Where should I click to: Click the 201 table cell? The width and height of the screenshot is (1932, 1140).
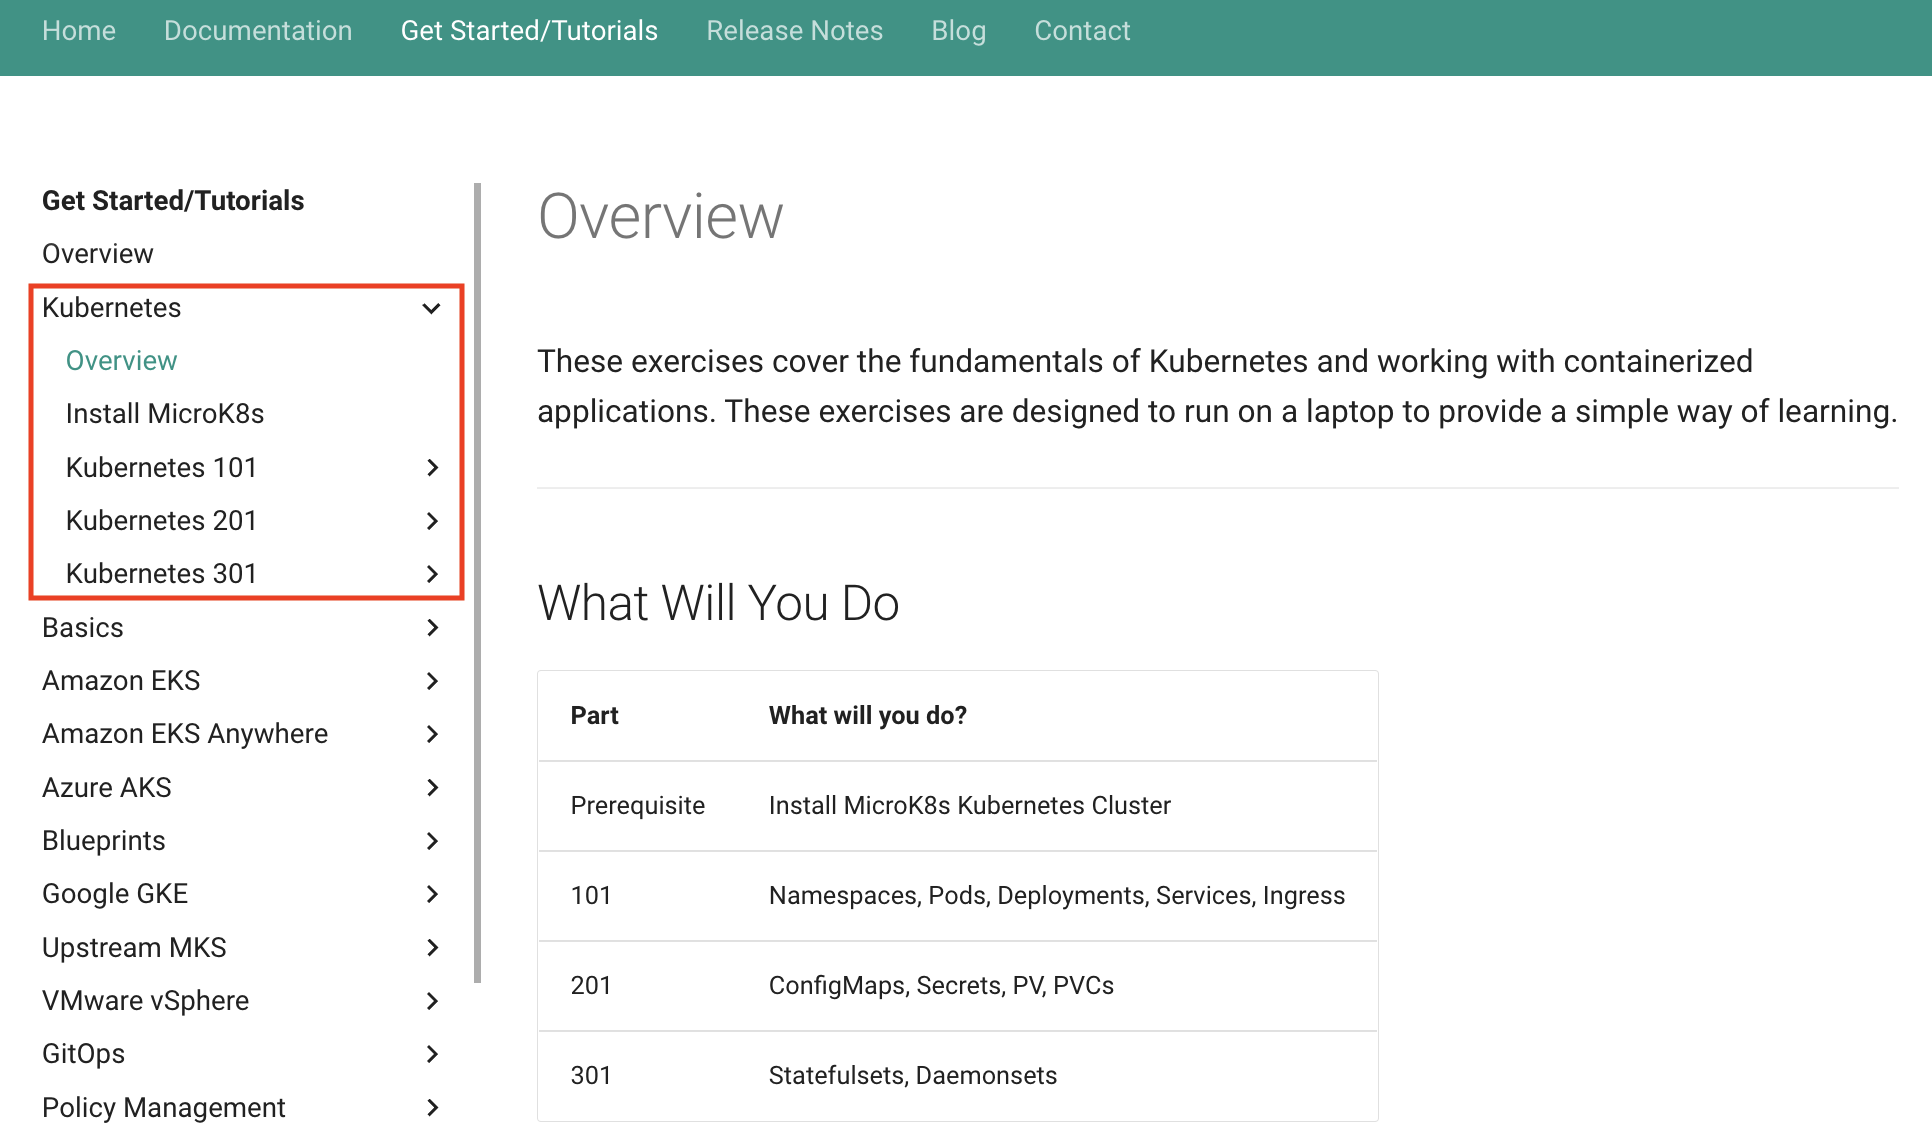(x=591, y=986)
